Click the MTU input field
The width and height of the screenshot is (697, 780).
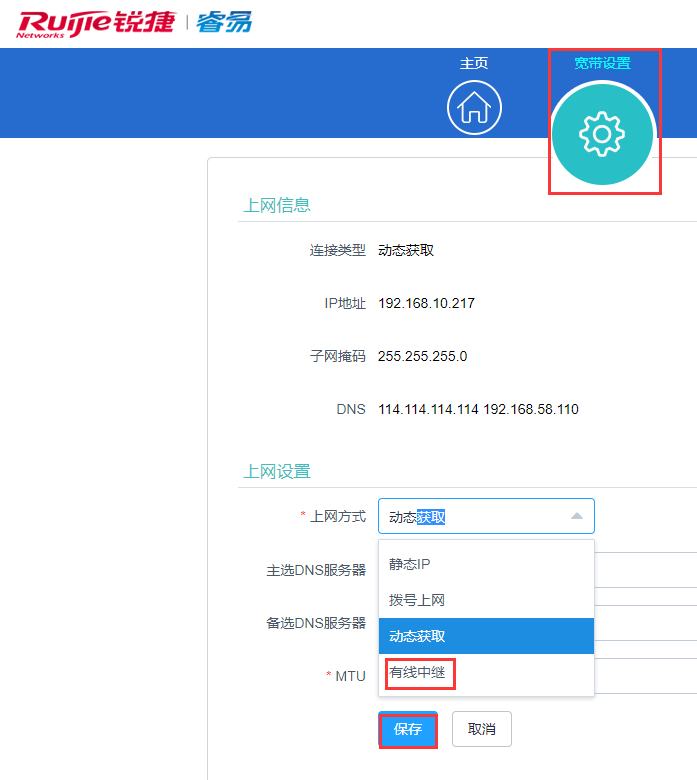(646, 675)
